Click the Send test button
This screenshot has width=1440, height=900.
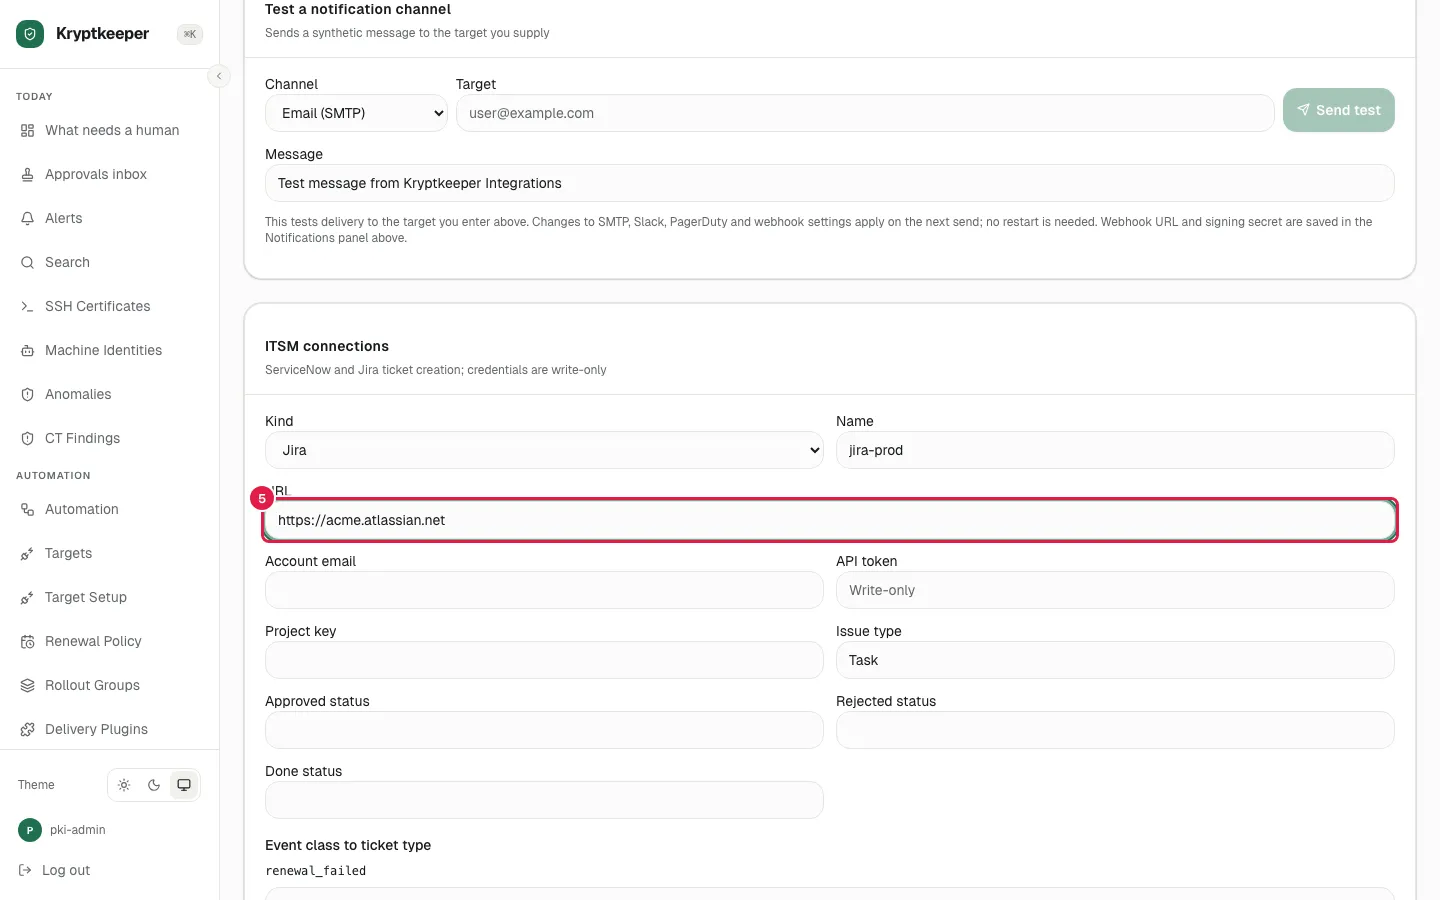[x=1339, y=110]
